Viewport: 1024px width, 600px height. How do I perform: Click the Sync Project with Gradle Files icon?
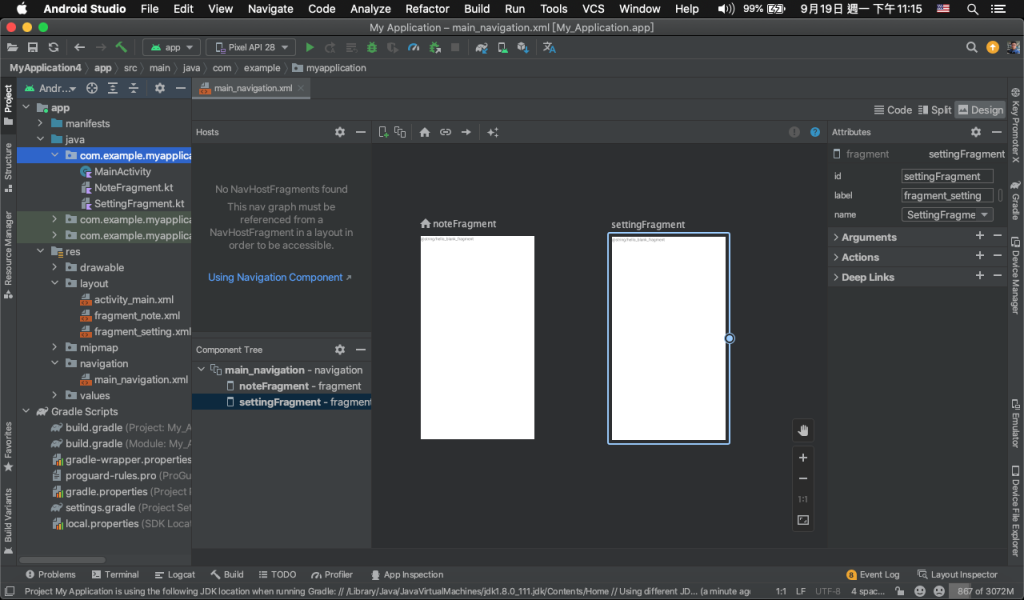click(481, 47)
